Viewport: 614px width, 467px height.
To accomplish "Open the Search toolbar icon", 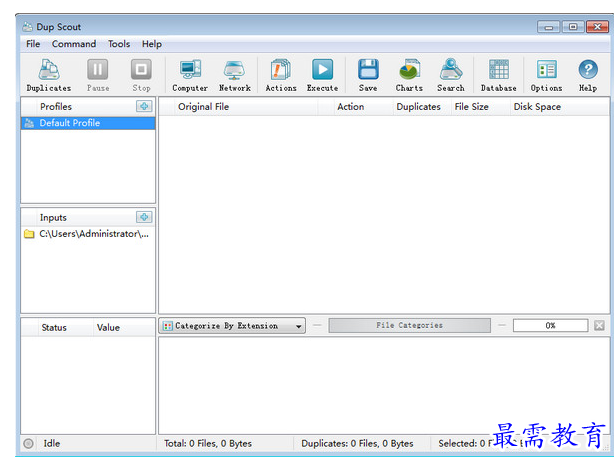I will pyautogui.click(x=451, y=76).
